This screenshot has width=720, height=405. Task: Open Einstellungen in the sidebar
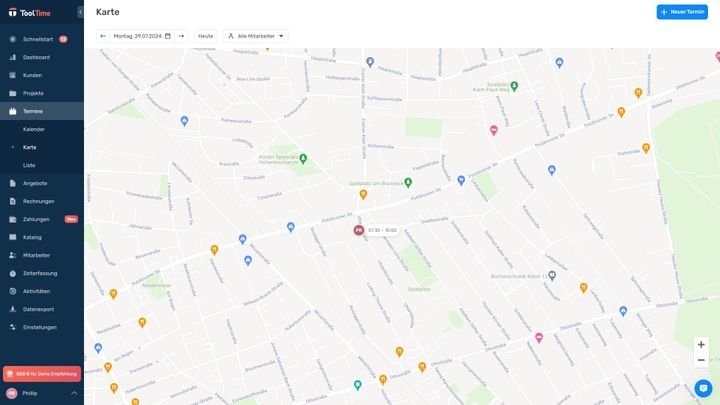(x=40, y=327)
